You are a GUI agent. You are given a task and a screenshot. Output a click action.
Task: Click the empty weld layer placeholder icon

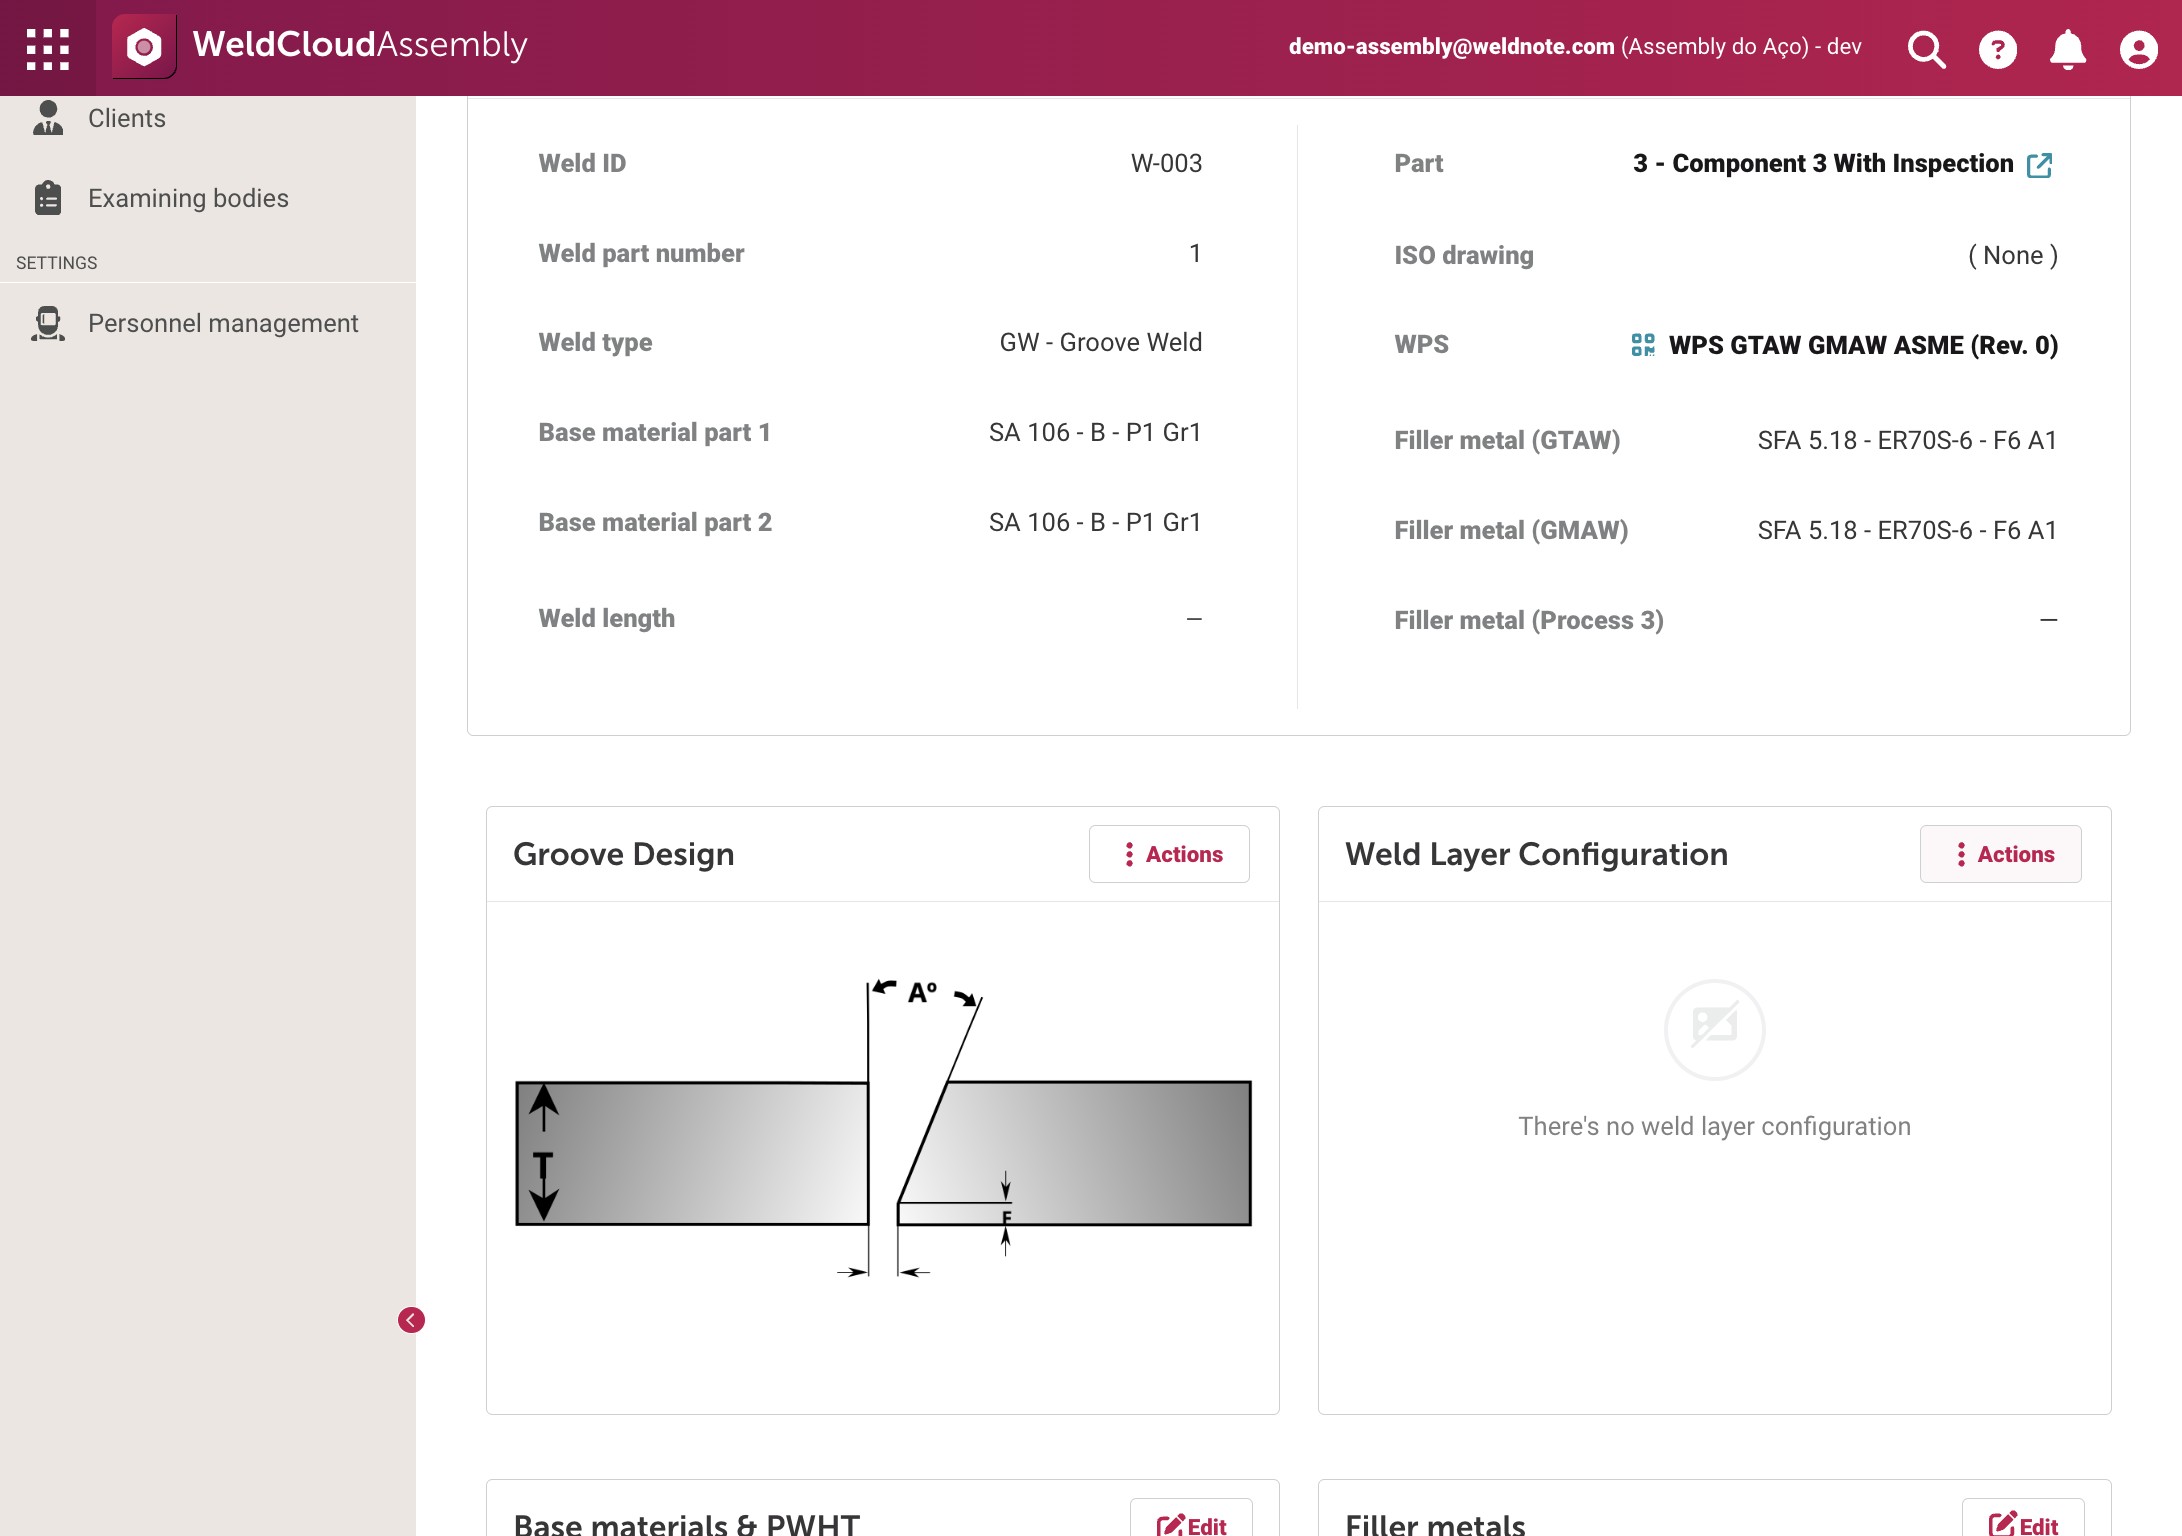(1714, 1029)
